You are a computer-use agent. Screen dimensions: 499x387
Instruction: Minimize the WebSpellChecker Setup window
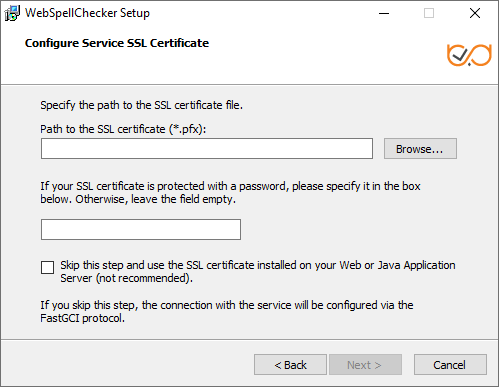tap(384, 13)
